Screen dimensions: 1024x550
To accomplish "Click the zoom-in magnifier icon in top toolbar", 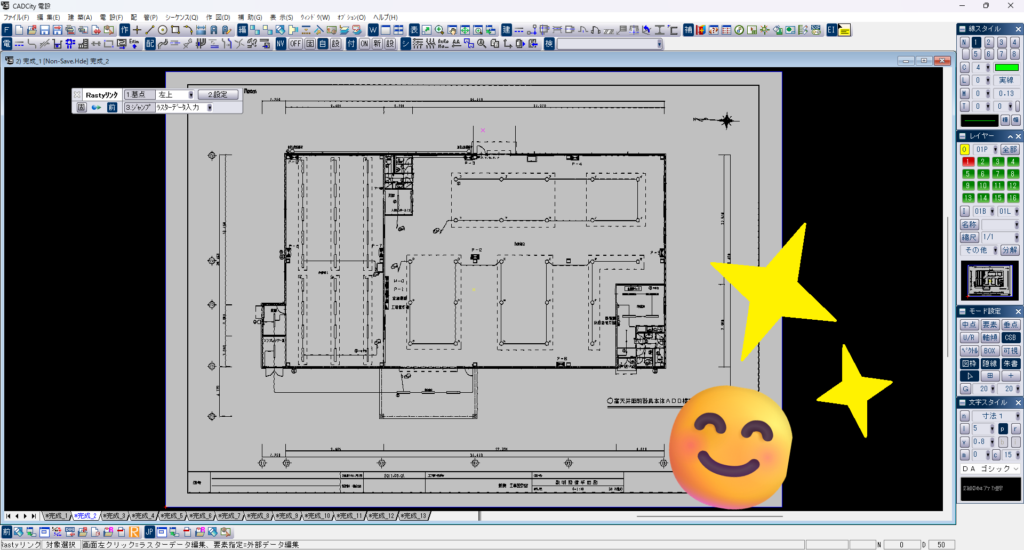I will (440, 30).
